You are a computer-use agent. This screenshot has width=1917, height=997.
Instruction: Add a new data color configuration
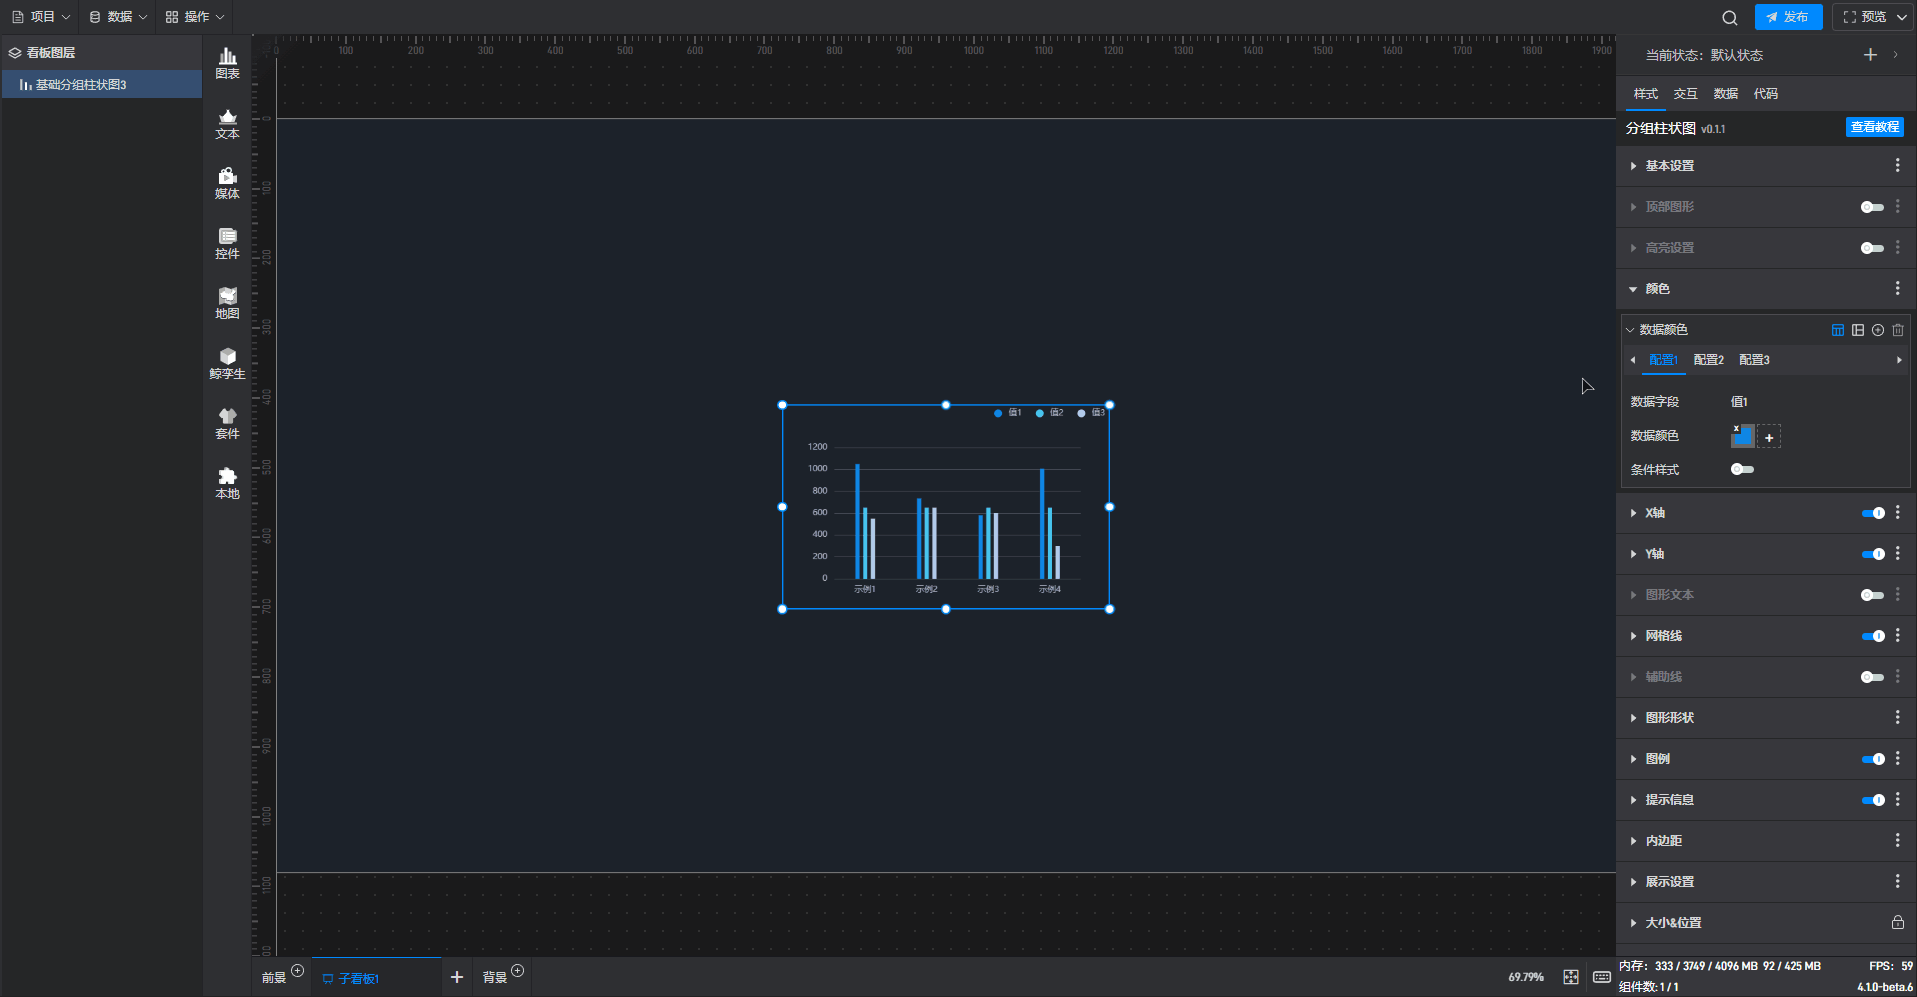coord(1878,330)
